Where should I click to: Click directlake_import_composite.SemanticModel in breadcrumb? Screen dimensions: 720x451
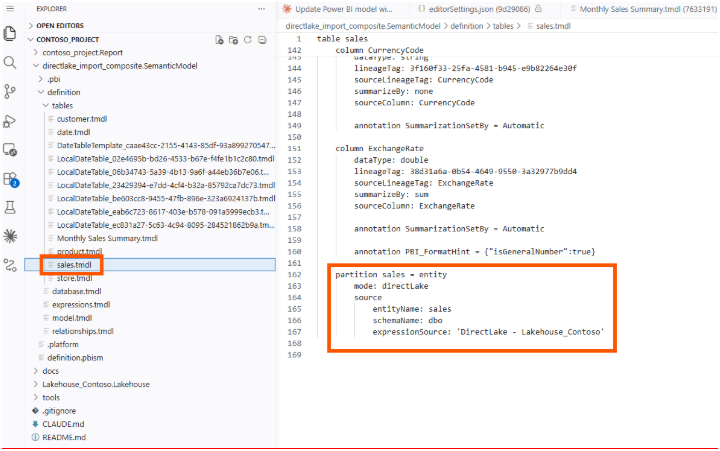coord(363,26)
